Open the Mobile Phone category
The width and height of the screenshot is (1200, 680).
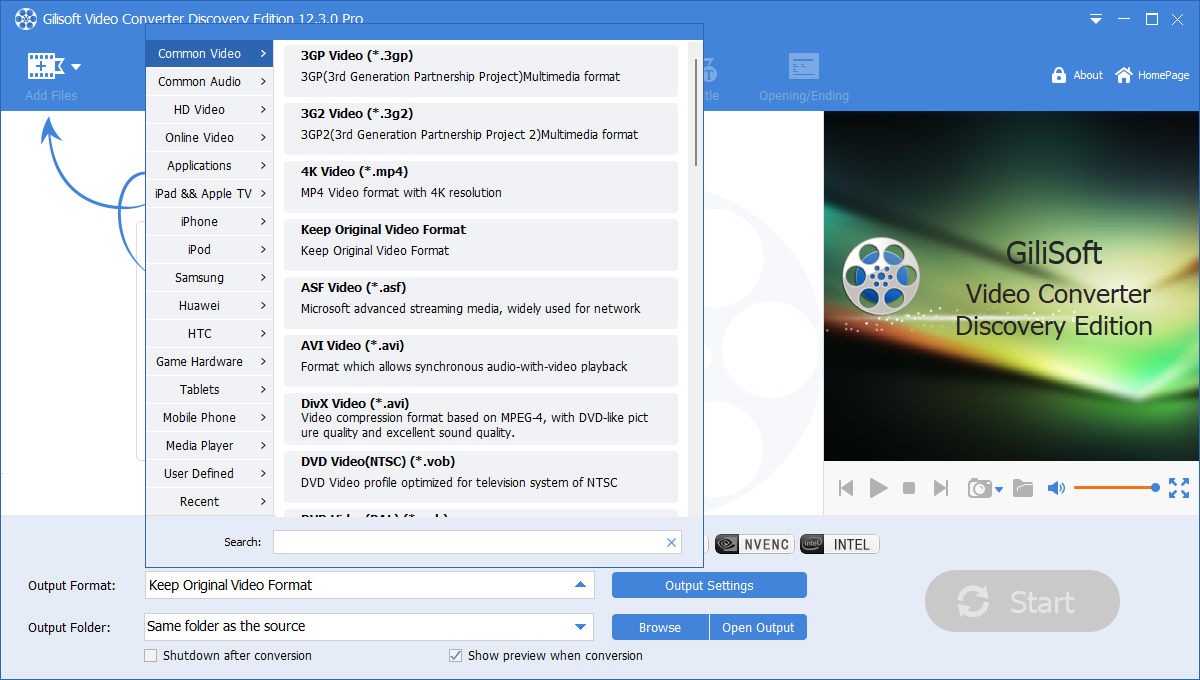[x=210, y=418]
